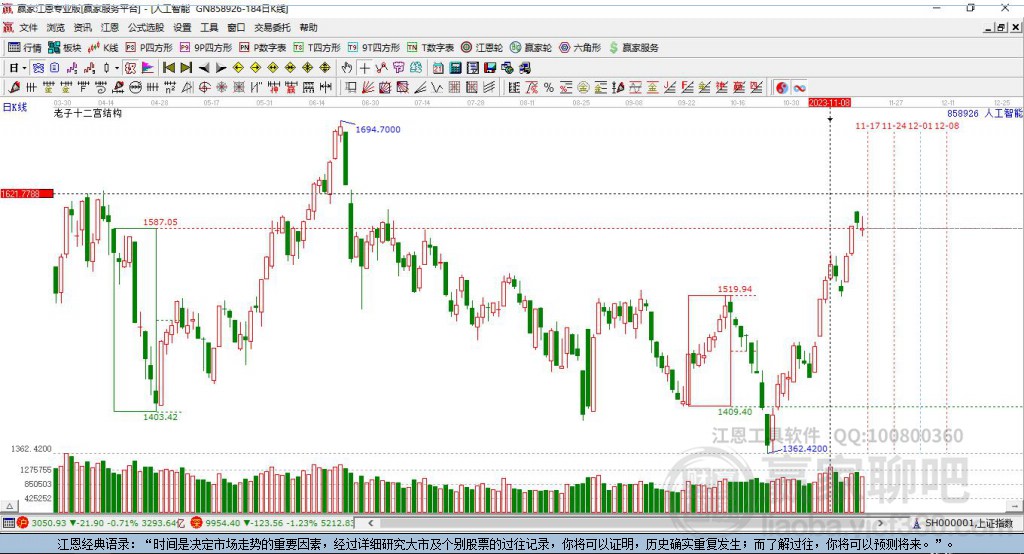
Task: Open the P数字表 number table
Action: click(x=263, y=48)
